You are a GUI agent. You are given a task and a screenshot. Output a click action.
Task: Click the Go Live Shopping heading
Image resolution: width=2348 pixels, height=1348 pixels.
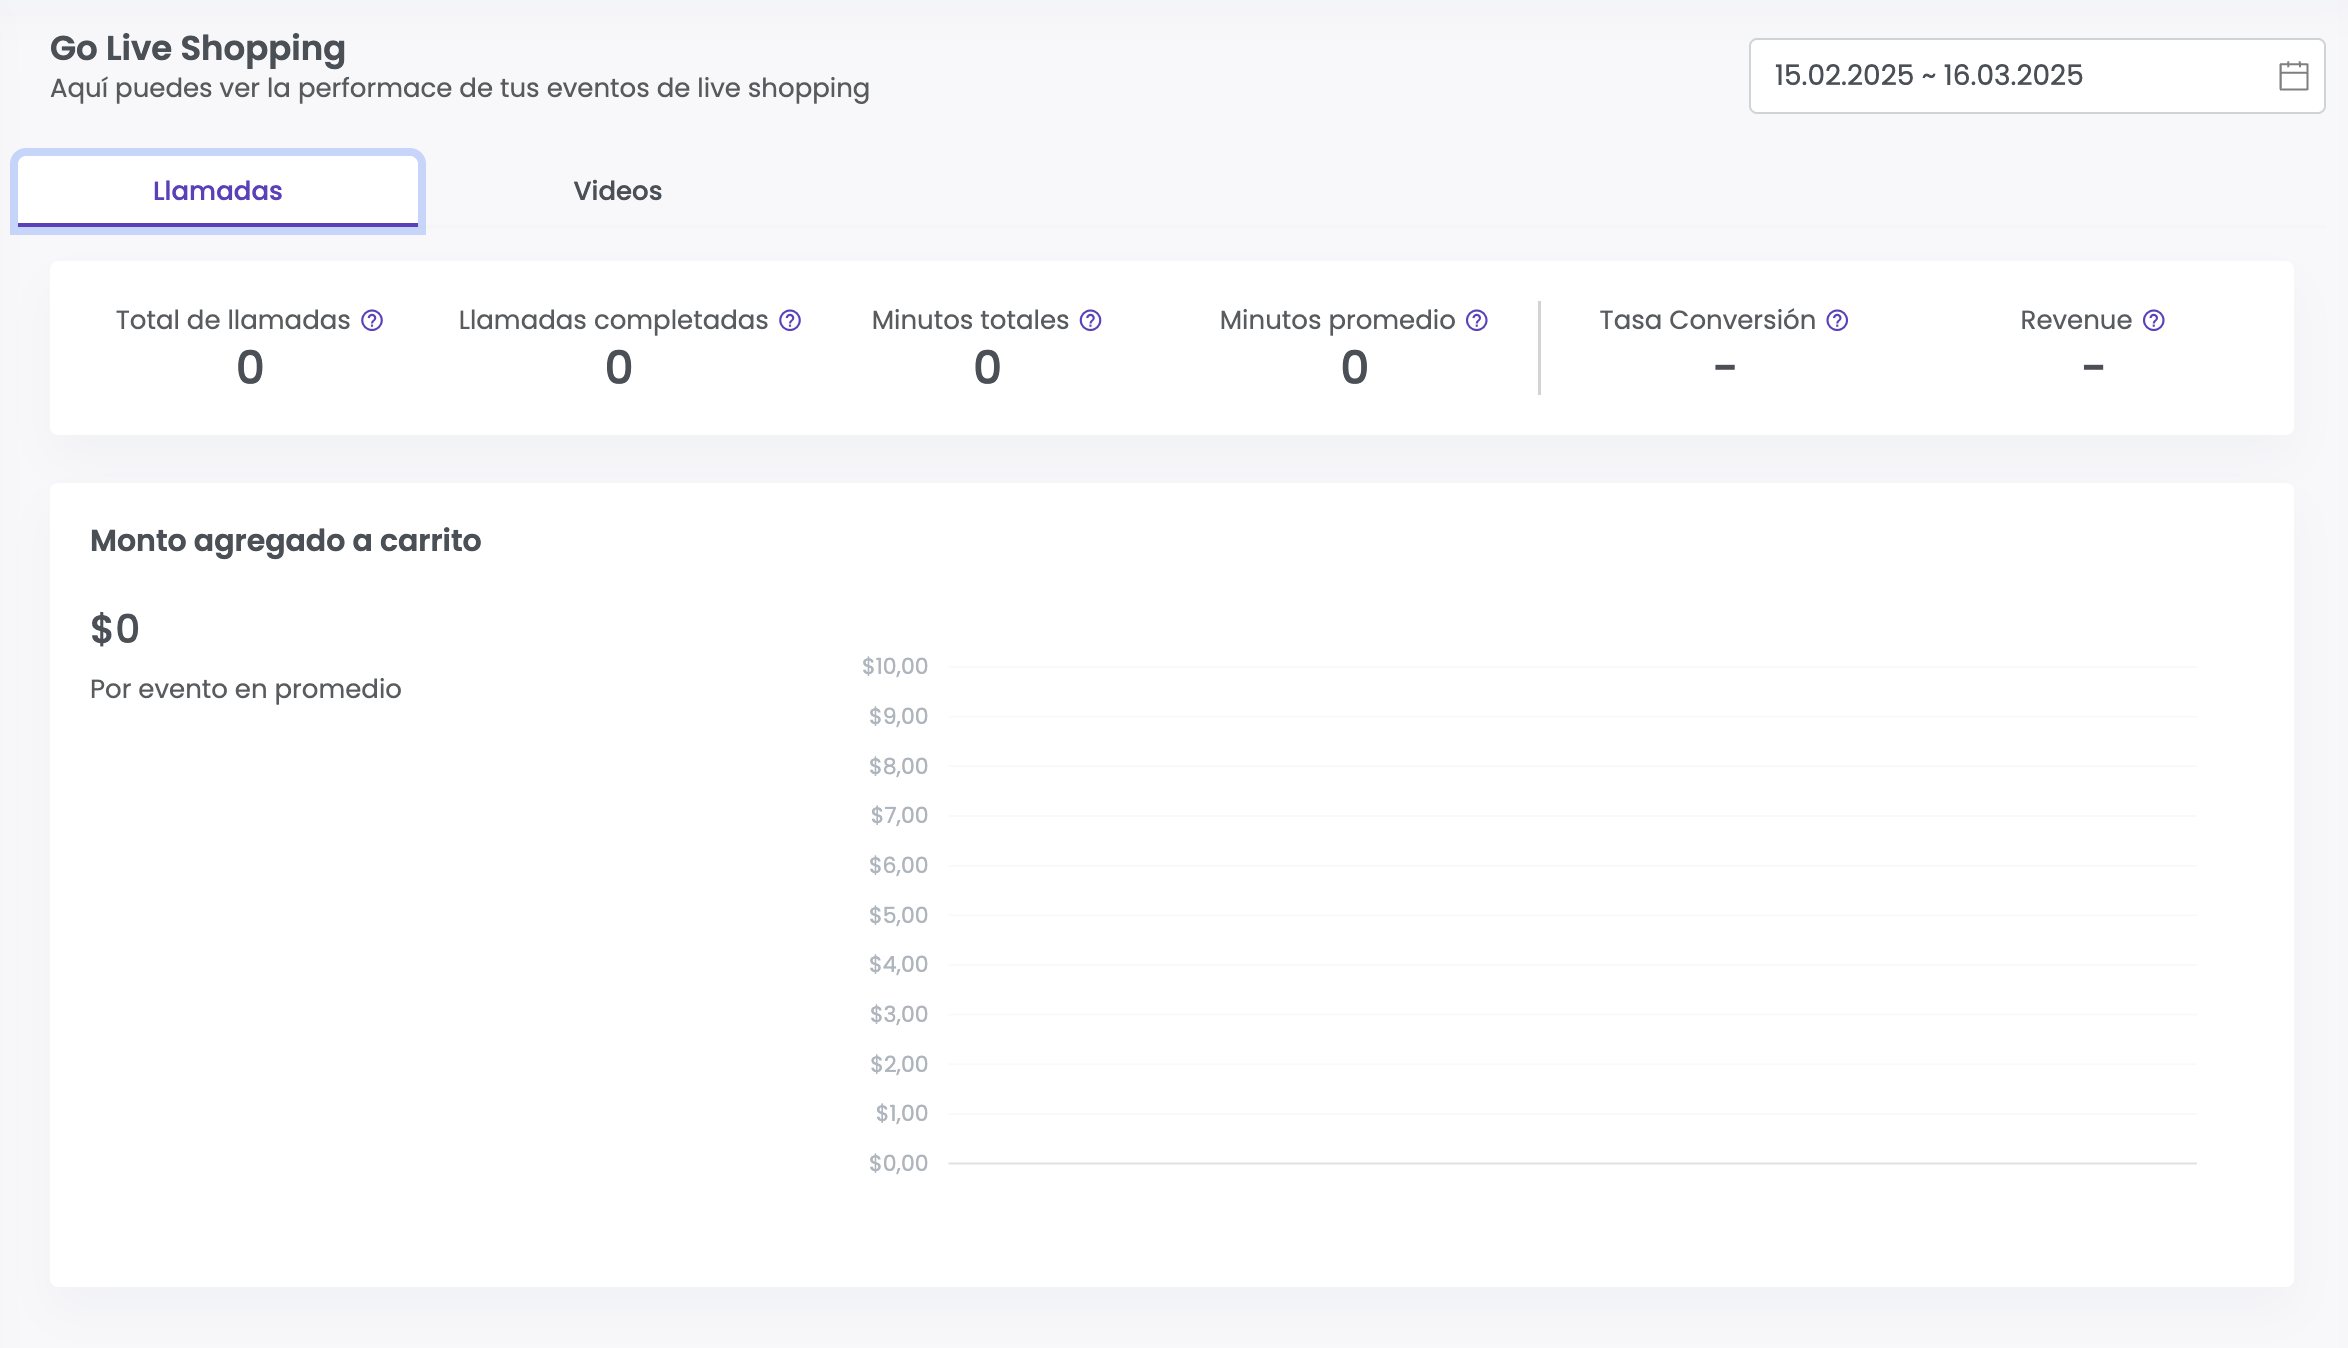197,48
